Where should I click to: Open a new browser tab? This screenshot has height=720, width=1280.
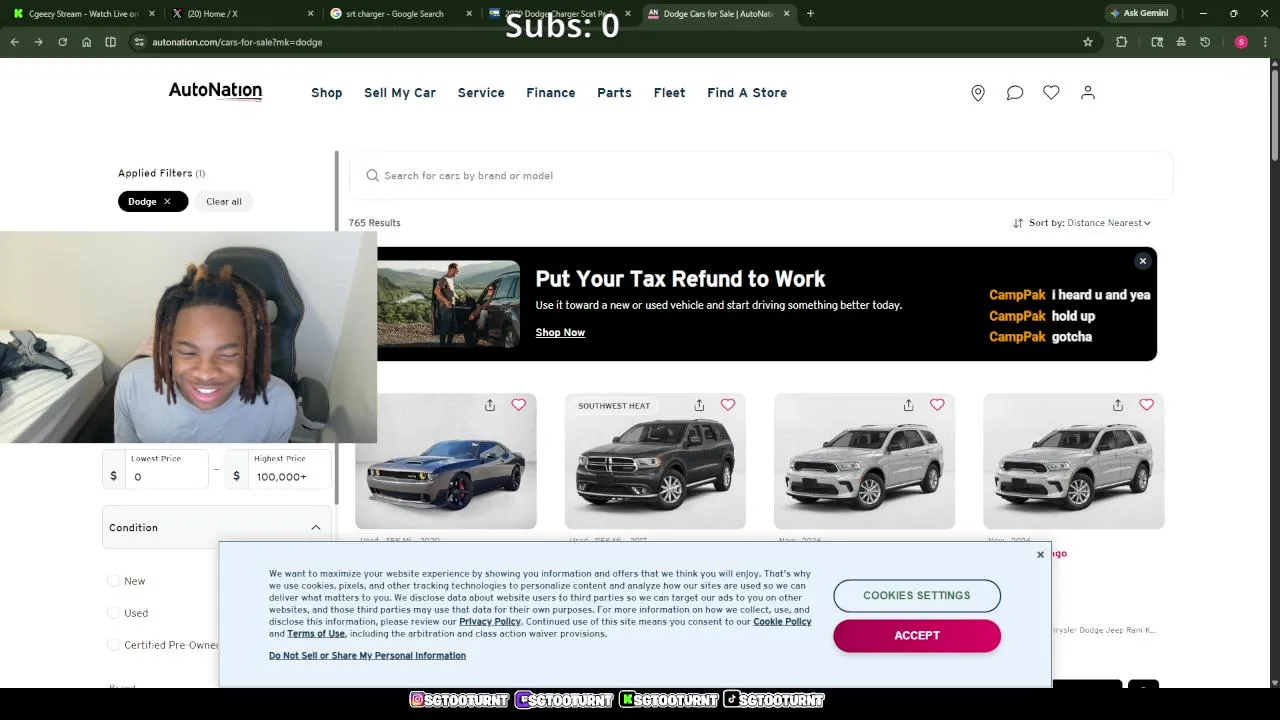click(810, 14)
